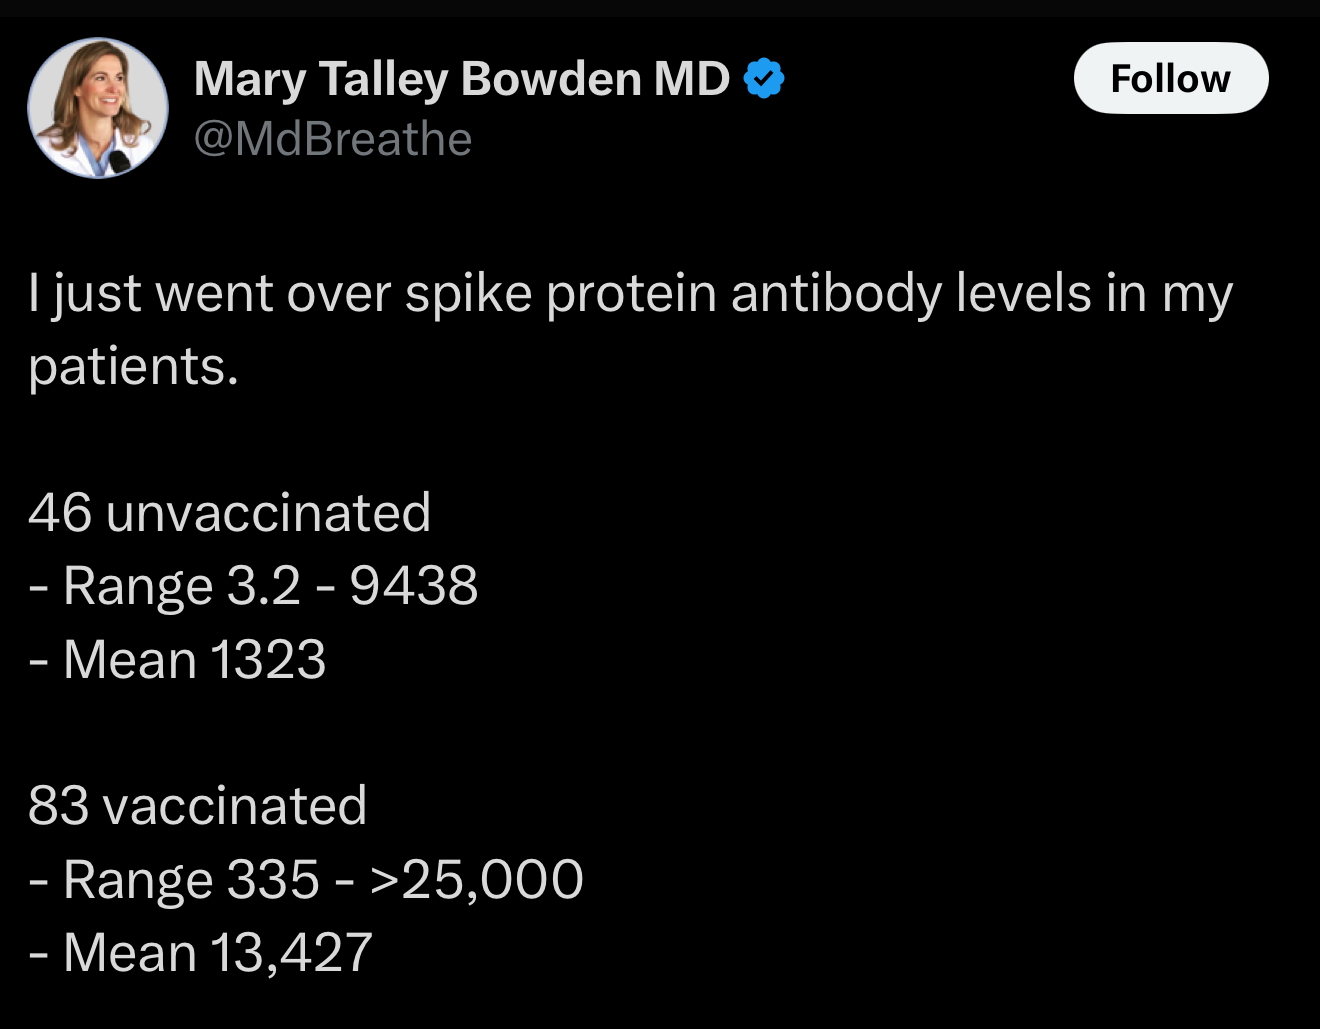
Task: Click the words 'spike protein' in the tweet
Action: [x=561, y=295]
